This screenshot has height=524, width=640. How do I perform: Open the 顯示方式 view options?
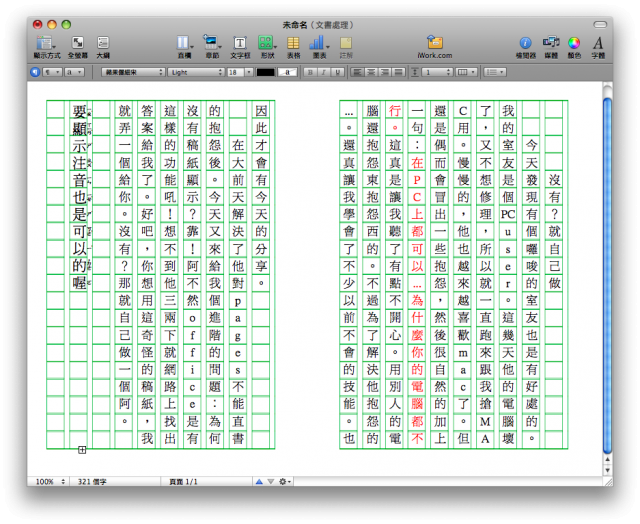coord(46,47)
